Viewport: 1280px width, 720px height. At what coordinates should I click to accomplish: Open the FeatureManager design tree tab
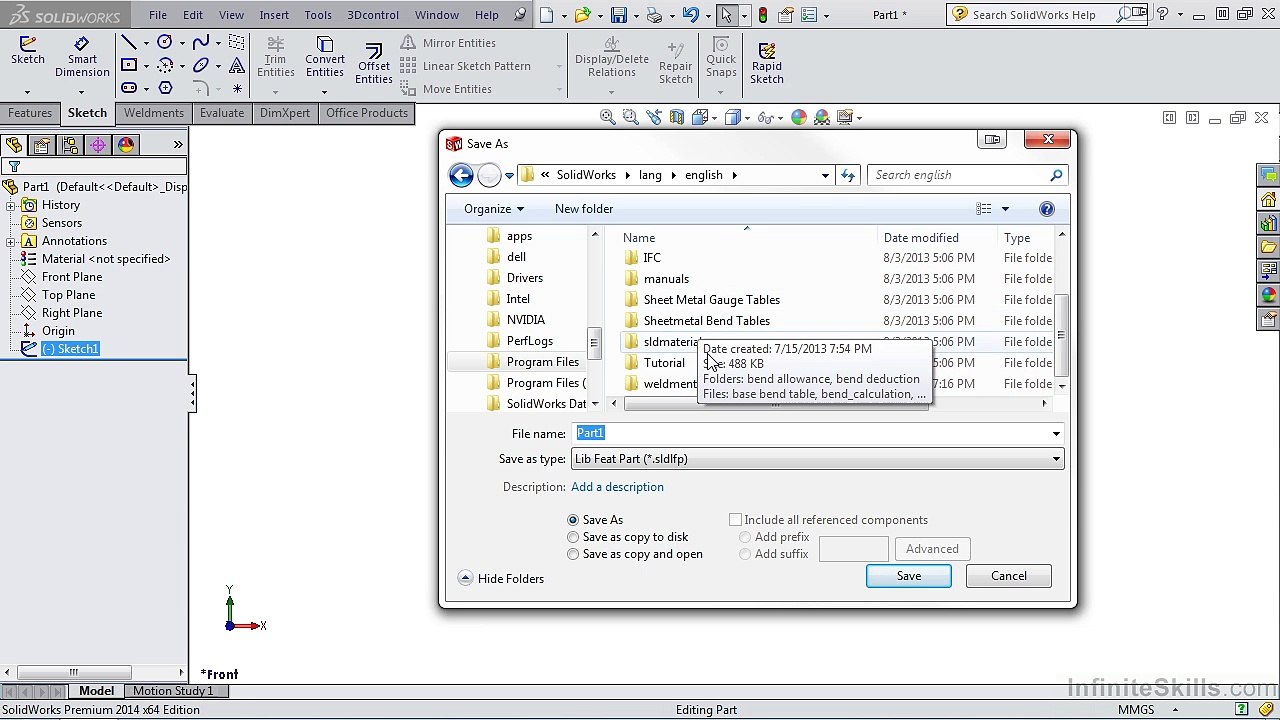pyautogui.click(x=14, y=145)
